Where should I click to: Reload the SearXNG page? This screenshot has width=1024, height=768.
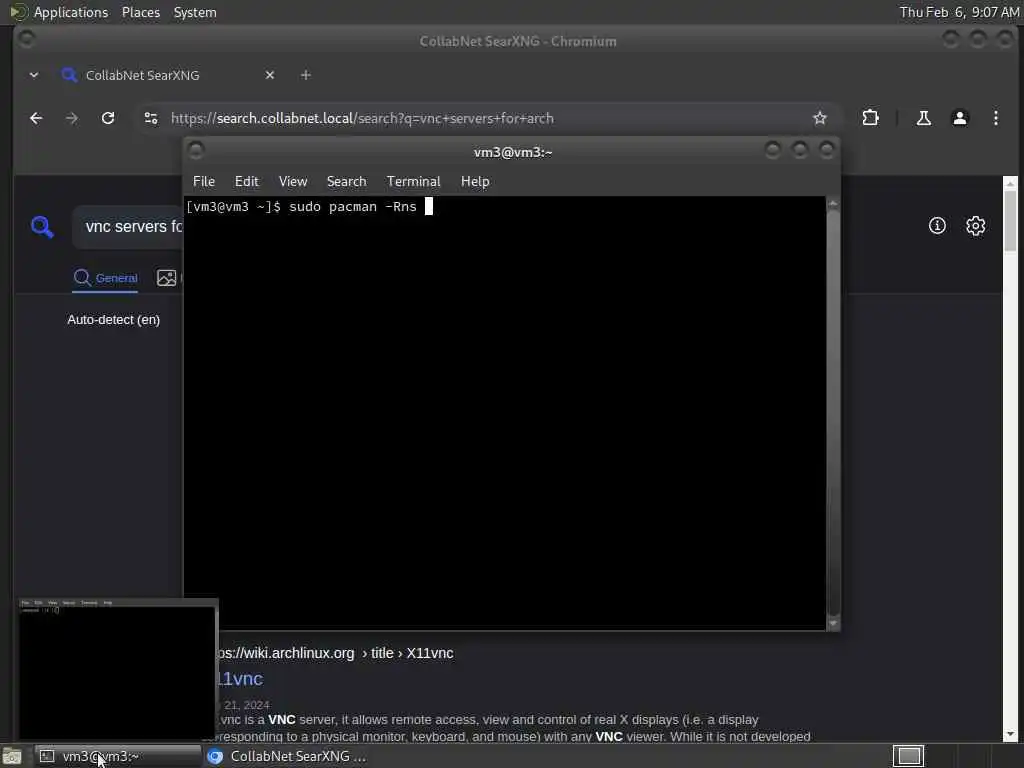pyautogui.click(x=108, y=118)
